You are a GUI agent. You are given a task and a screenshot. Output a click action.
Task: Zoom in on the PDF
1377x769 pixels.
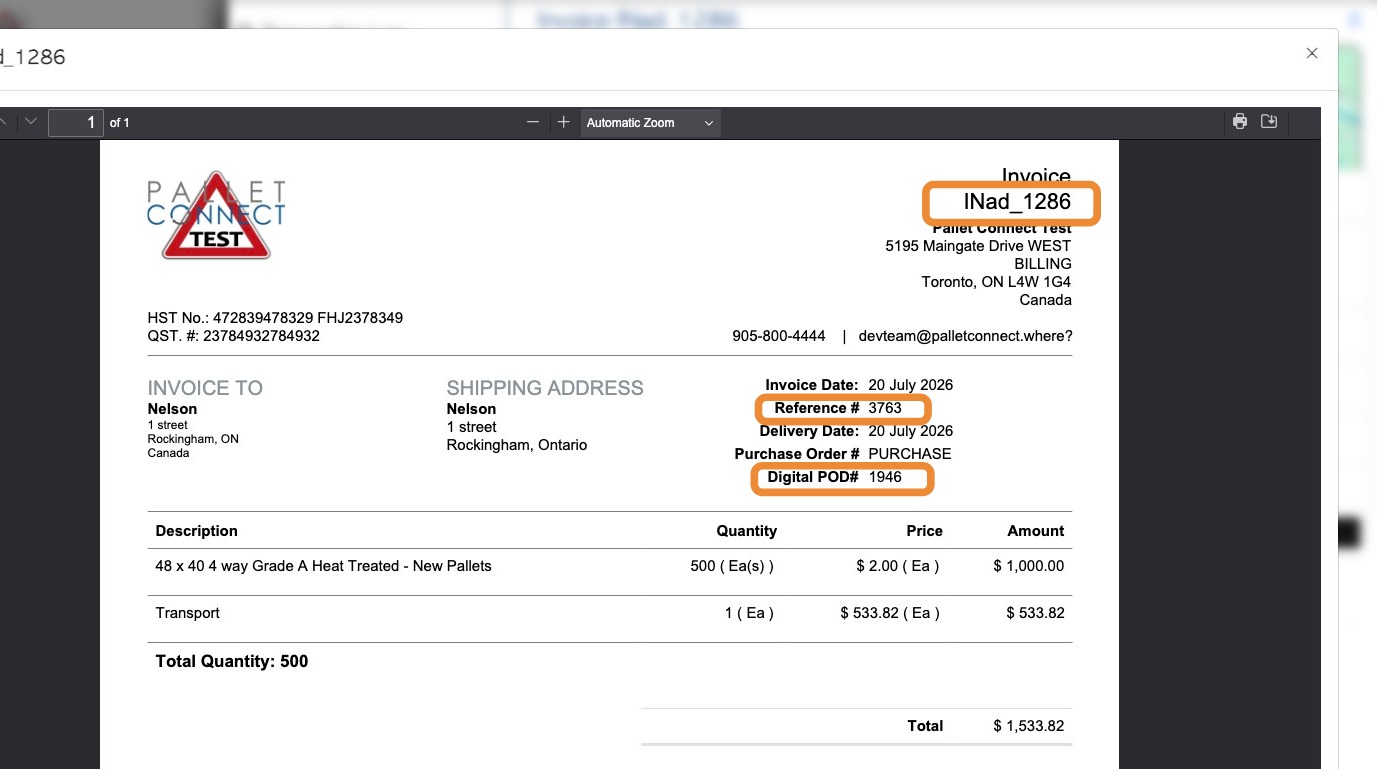564,122
